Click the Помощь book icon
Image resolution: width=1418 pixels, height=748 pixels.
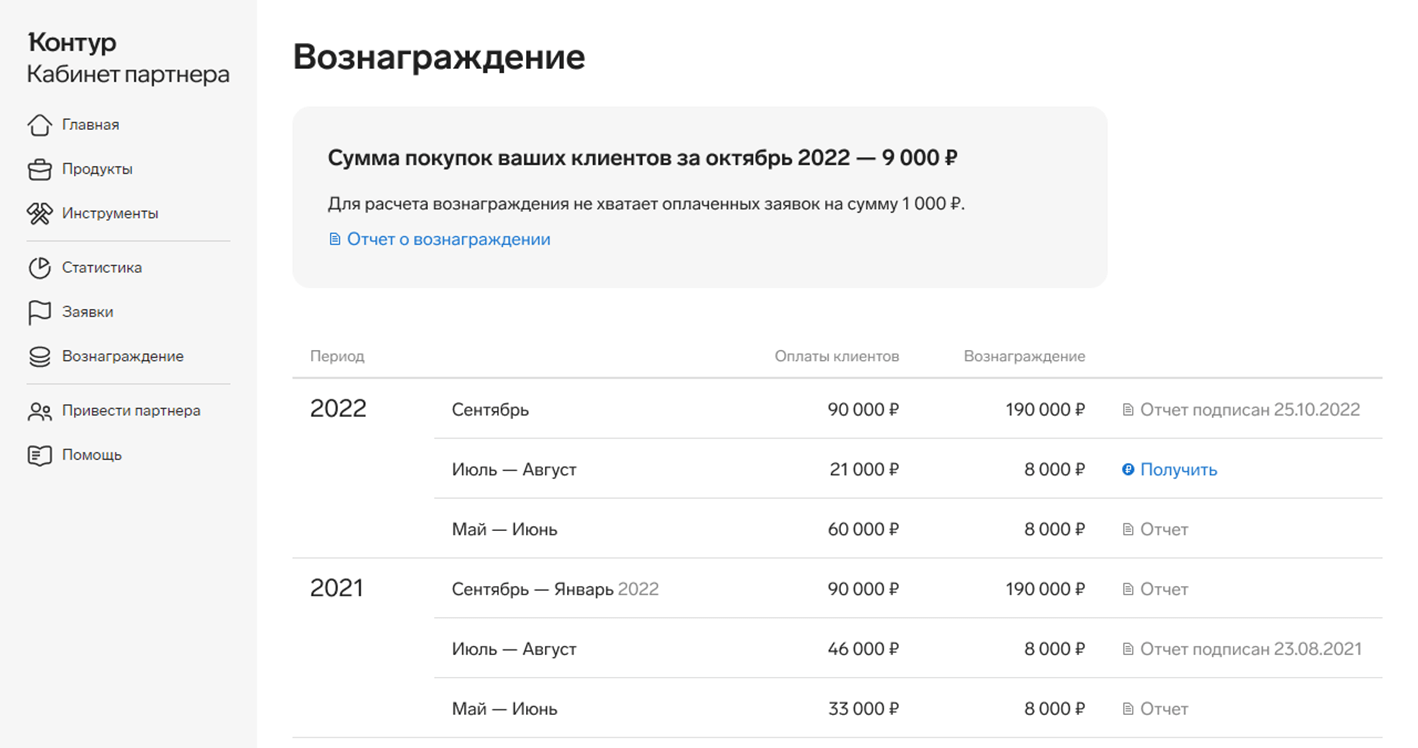pyautogui.click(x=39, y=455)
